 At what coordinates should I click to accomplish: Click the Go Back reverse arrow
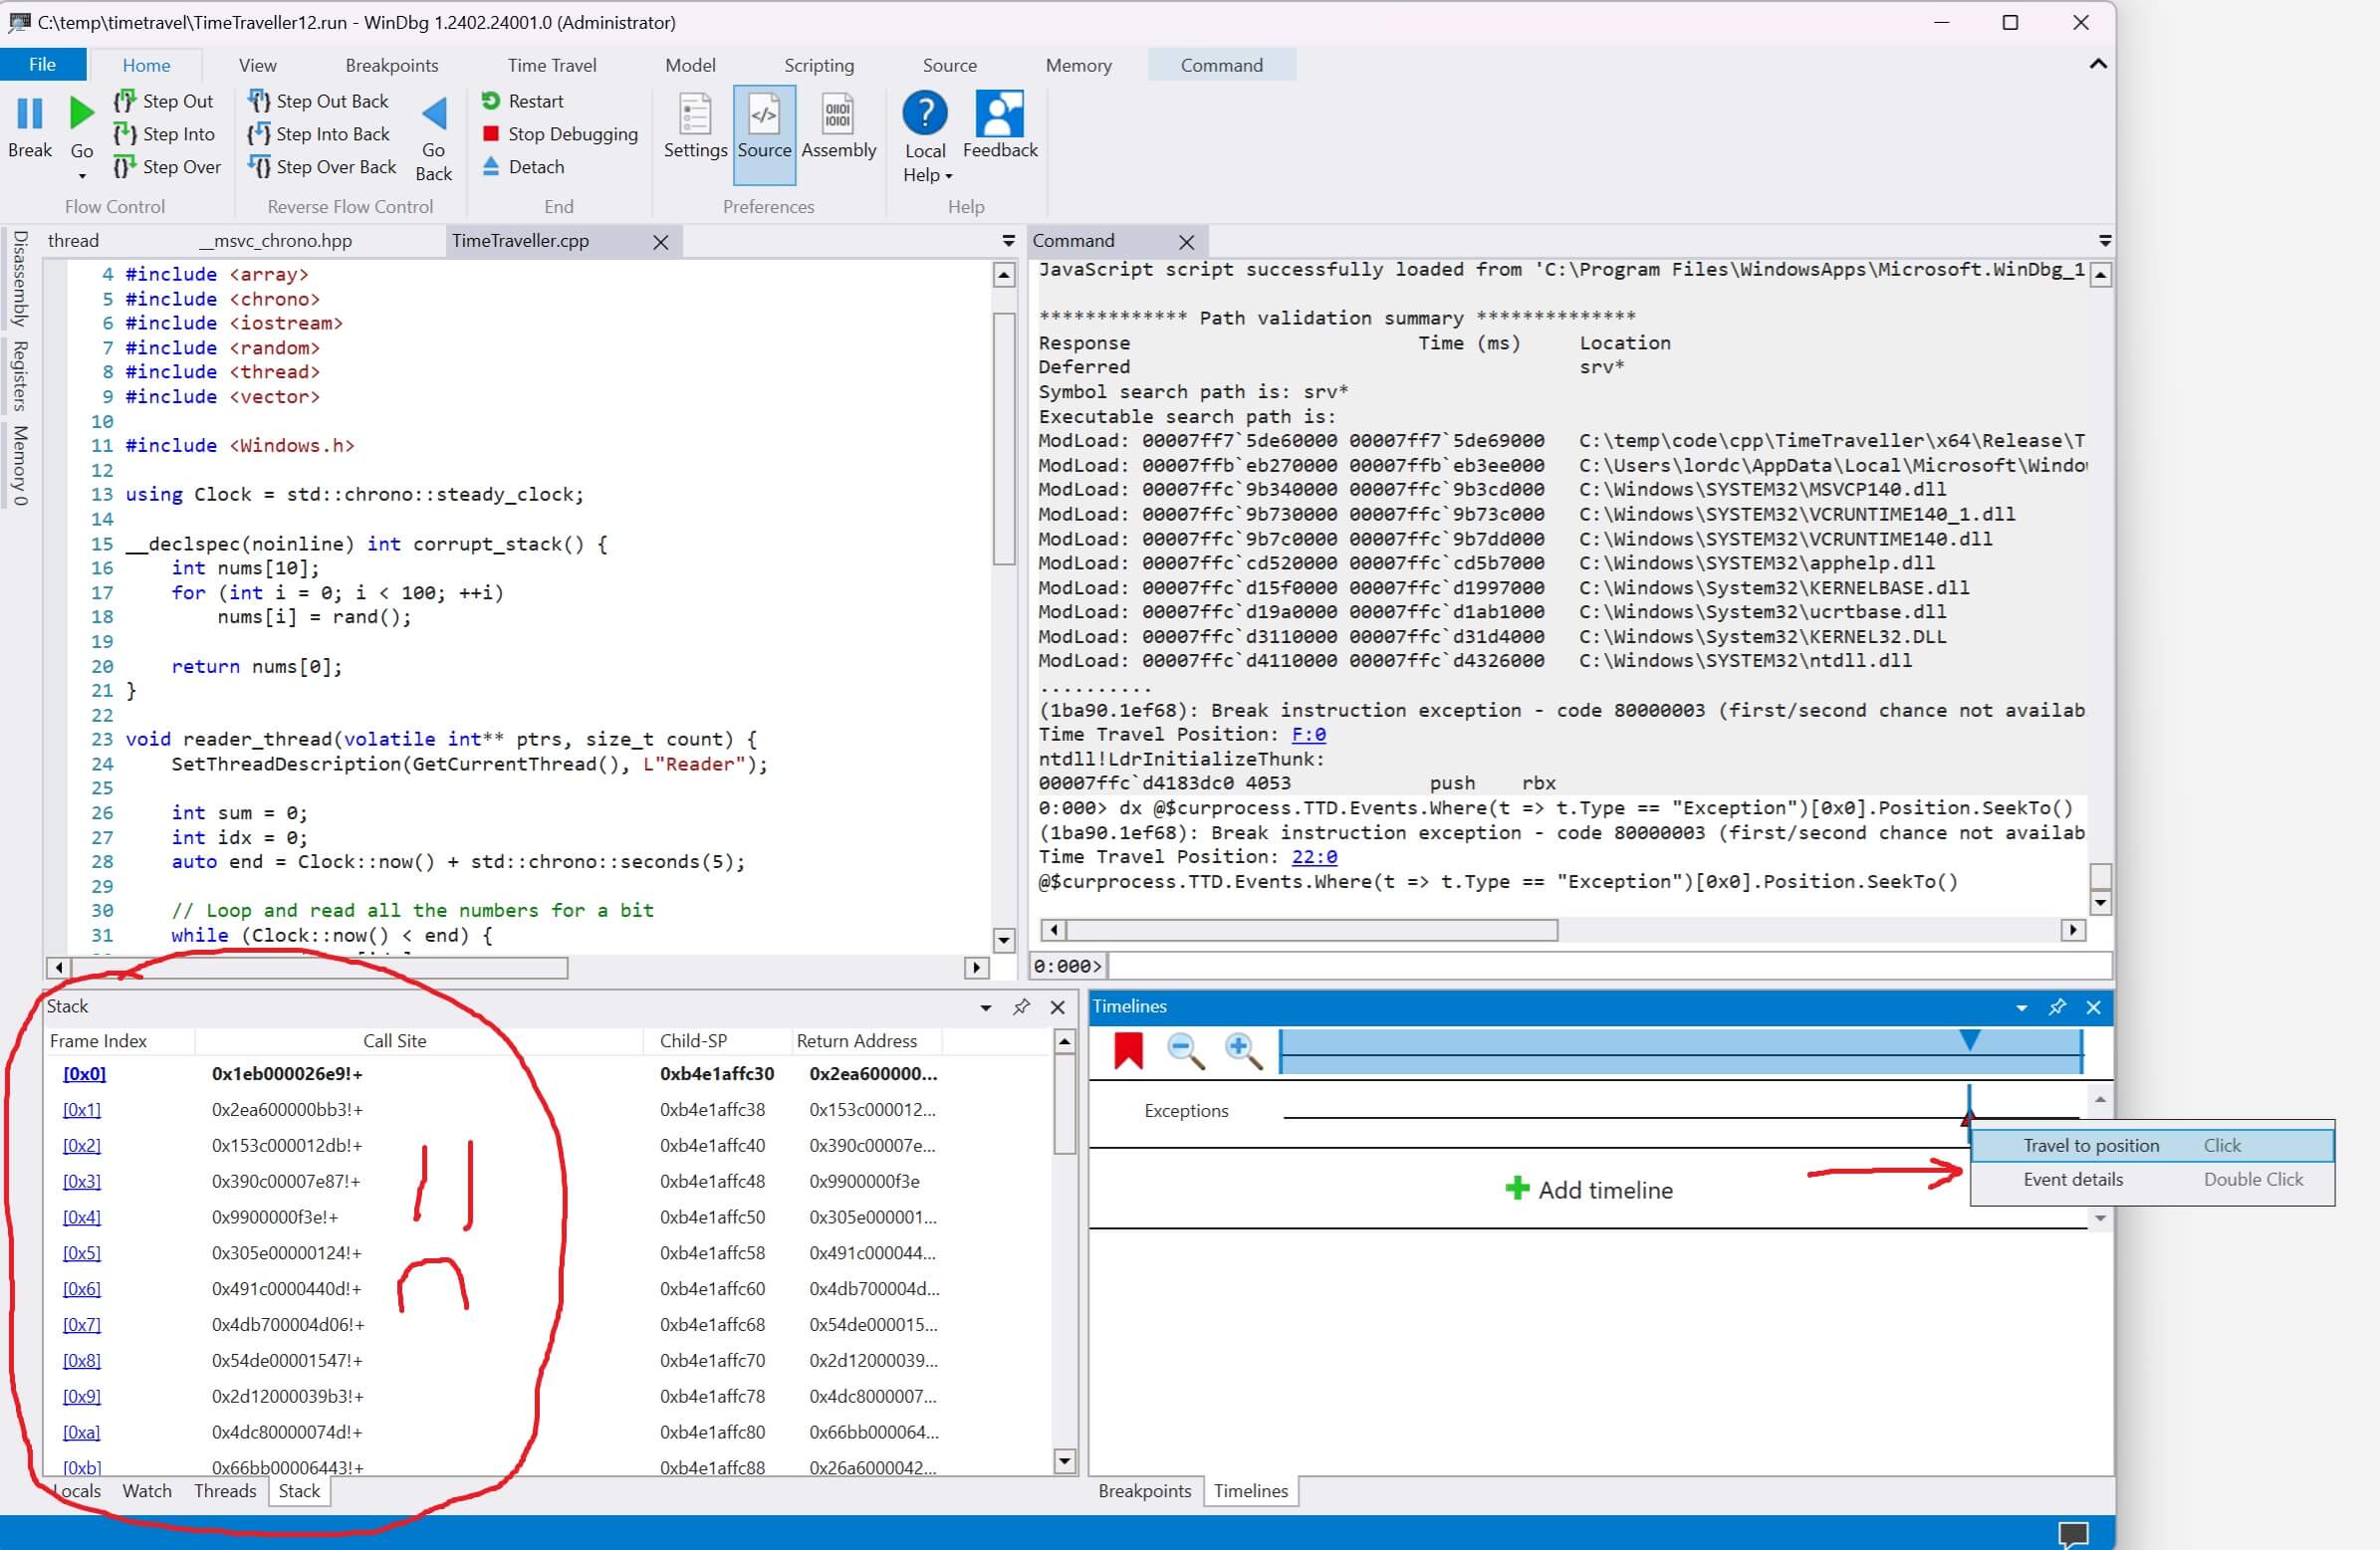point(434,114)
